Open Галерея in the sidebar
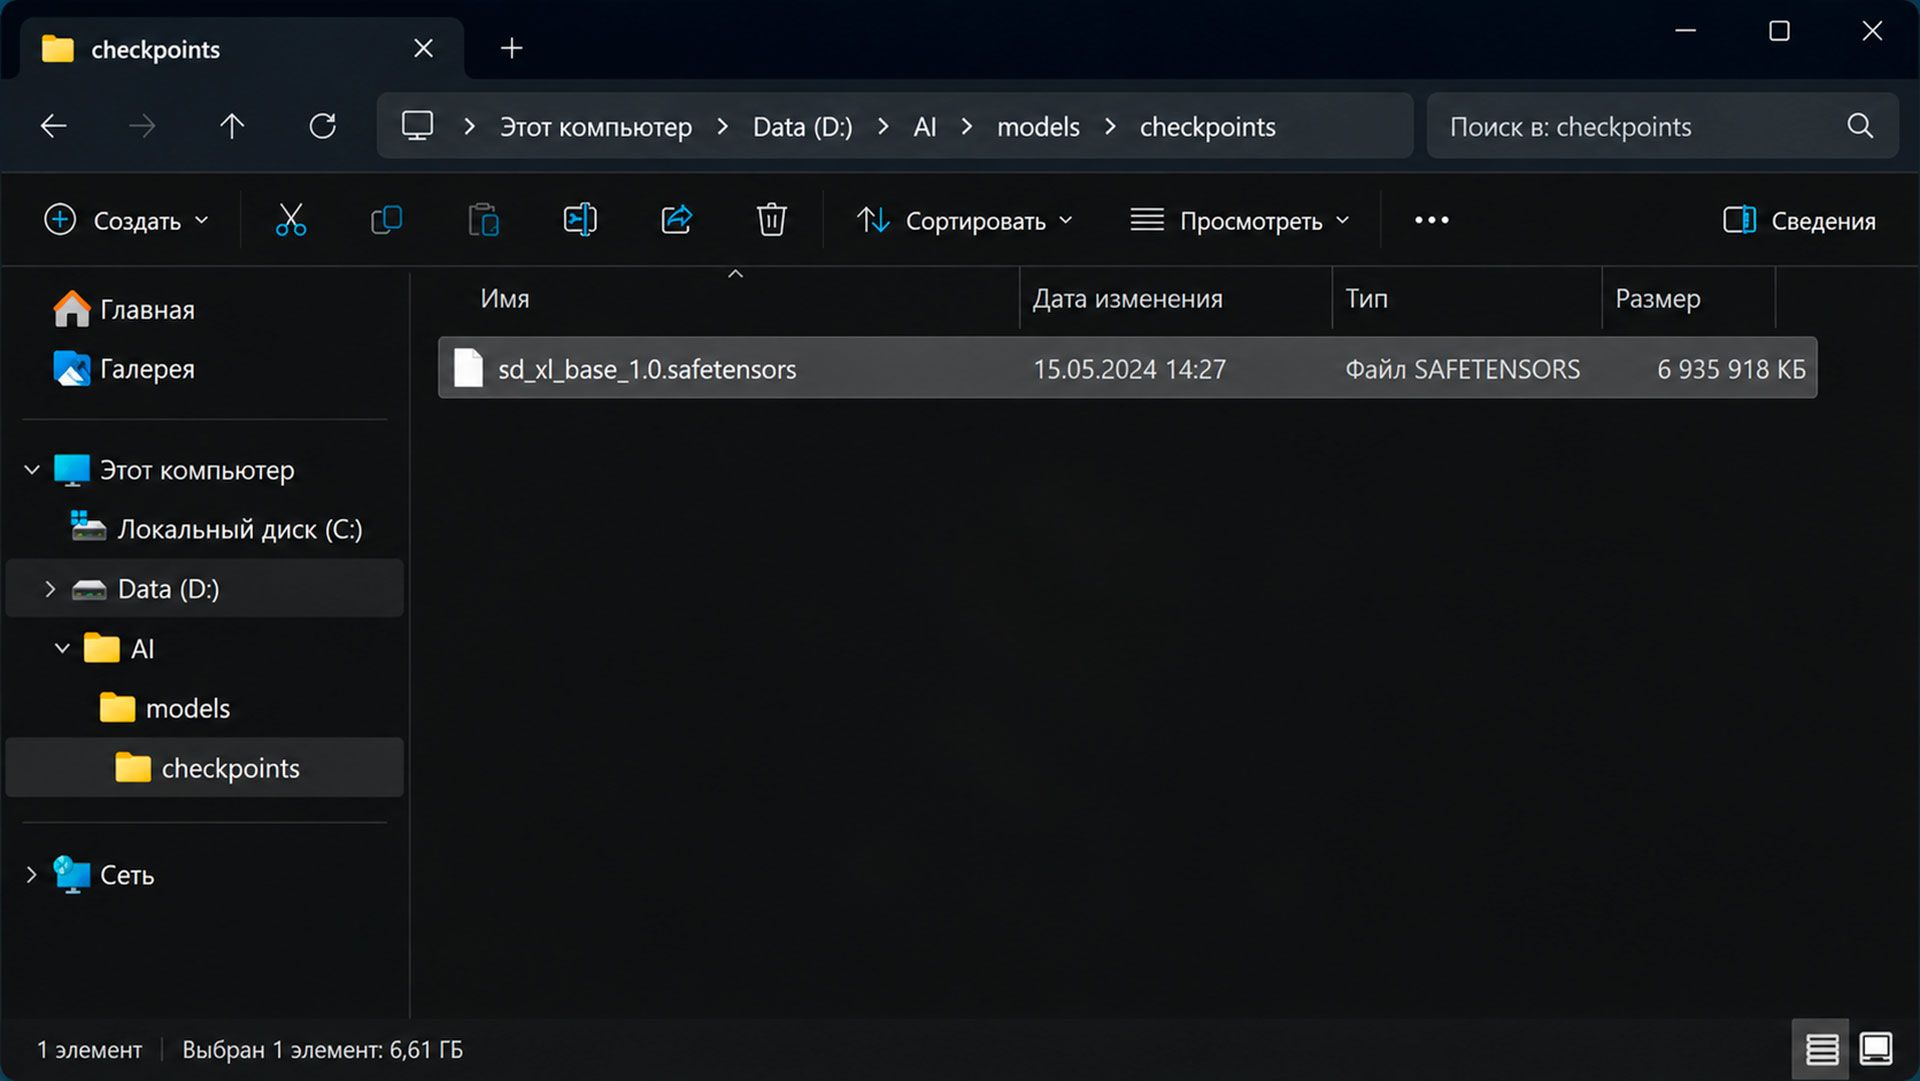The height and width of the screenshot is (1081, 1920). click(x=125, y=369)
